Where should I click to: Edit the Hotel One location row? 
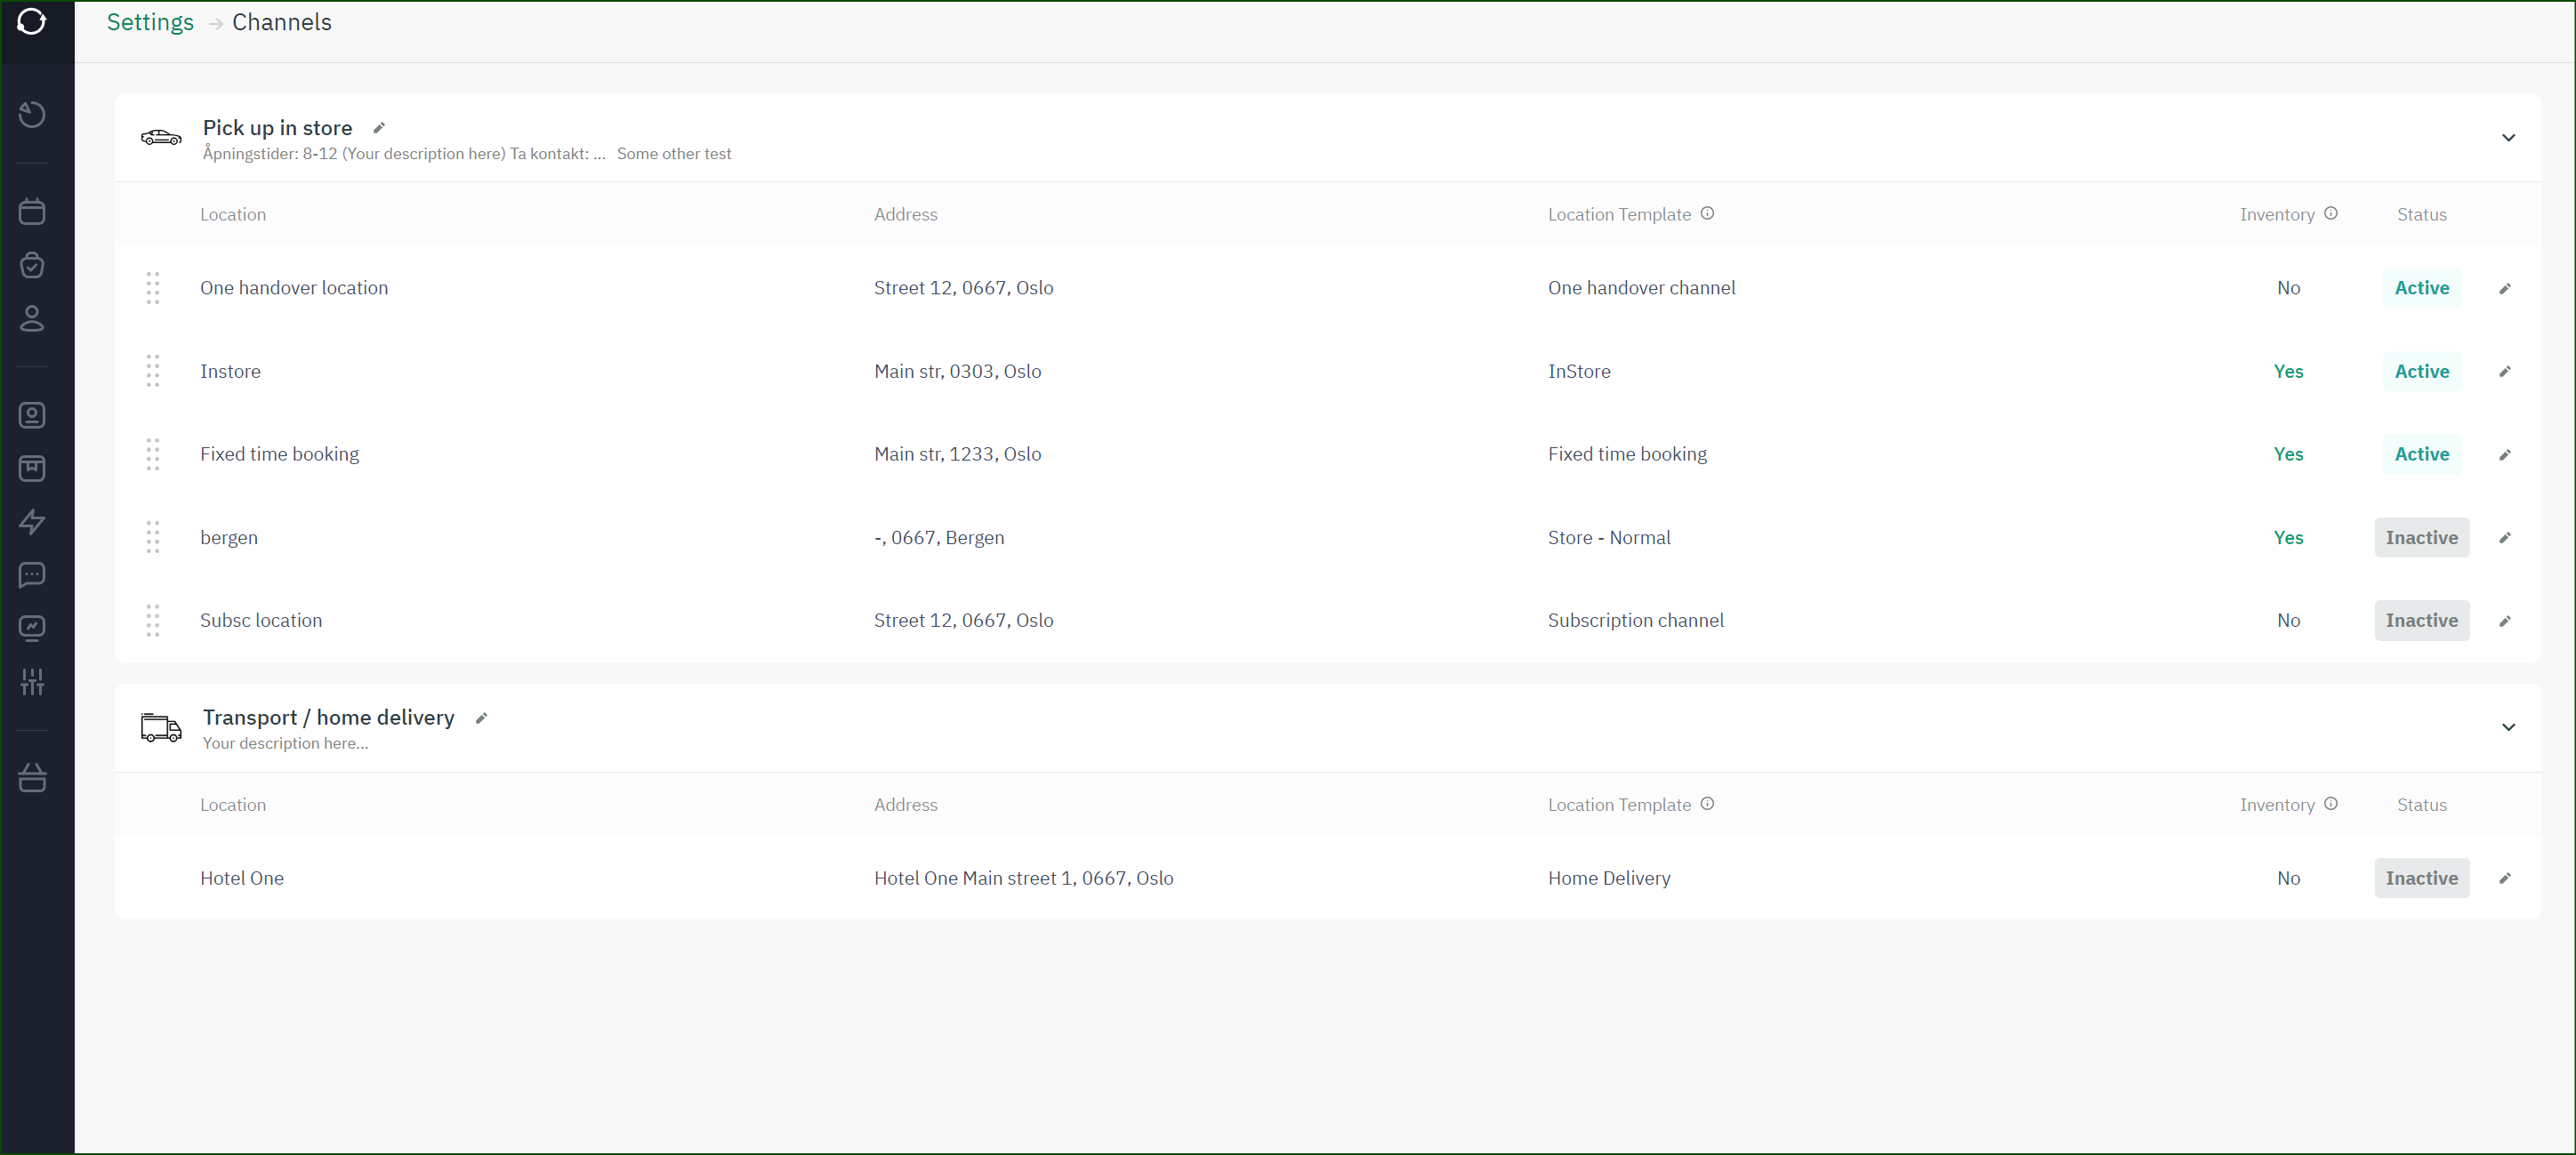click(2504, 879)
